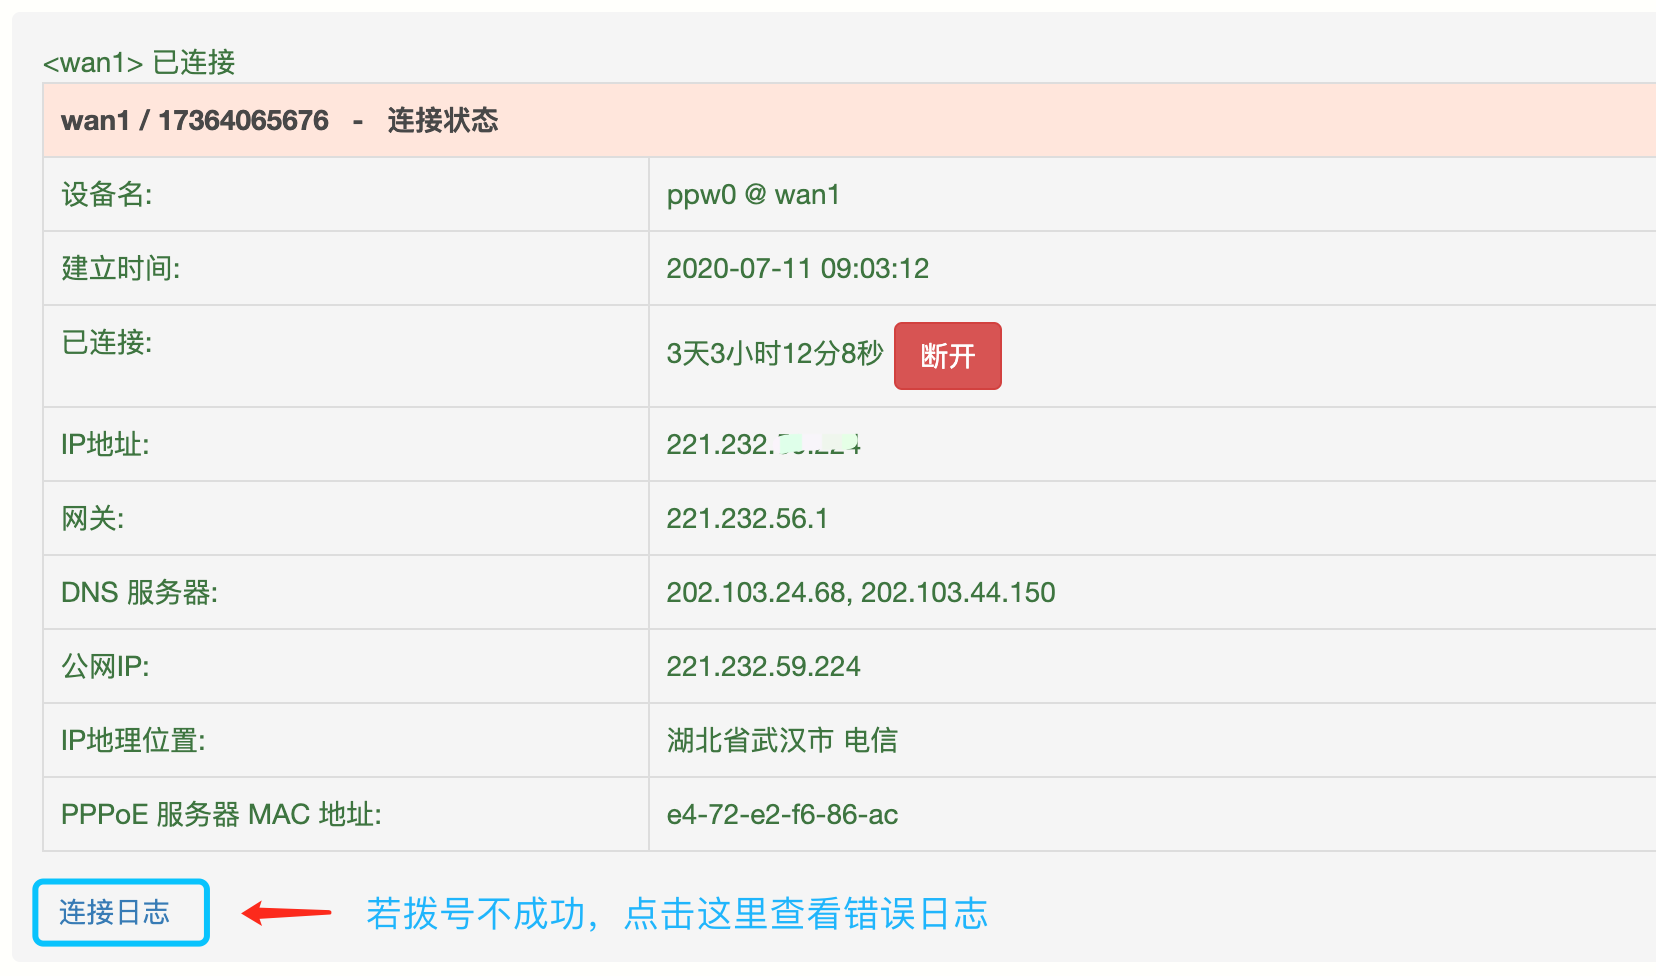Select the device name value ppw0 @ wan1
Viewport: 1656px width, 976px height.
click(753, 194)
